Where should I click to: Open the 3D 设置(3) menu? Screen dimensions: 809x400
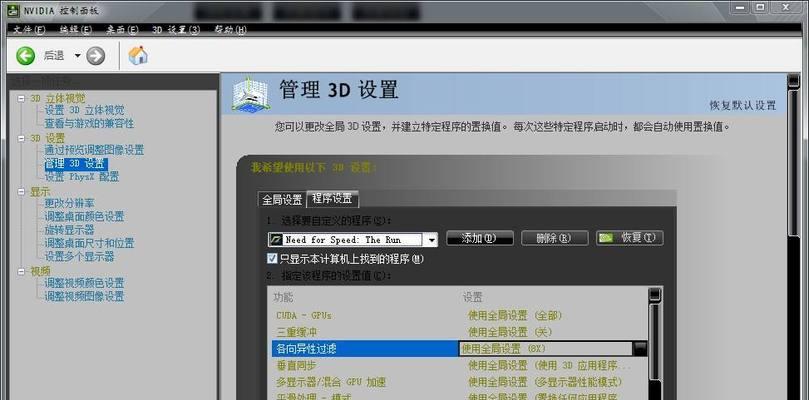[176, 30]
